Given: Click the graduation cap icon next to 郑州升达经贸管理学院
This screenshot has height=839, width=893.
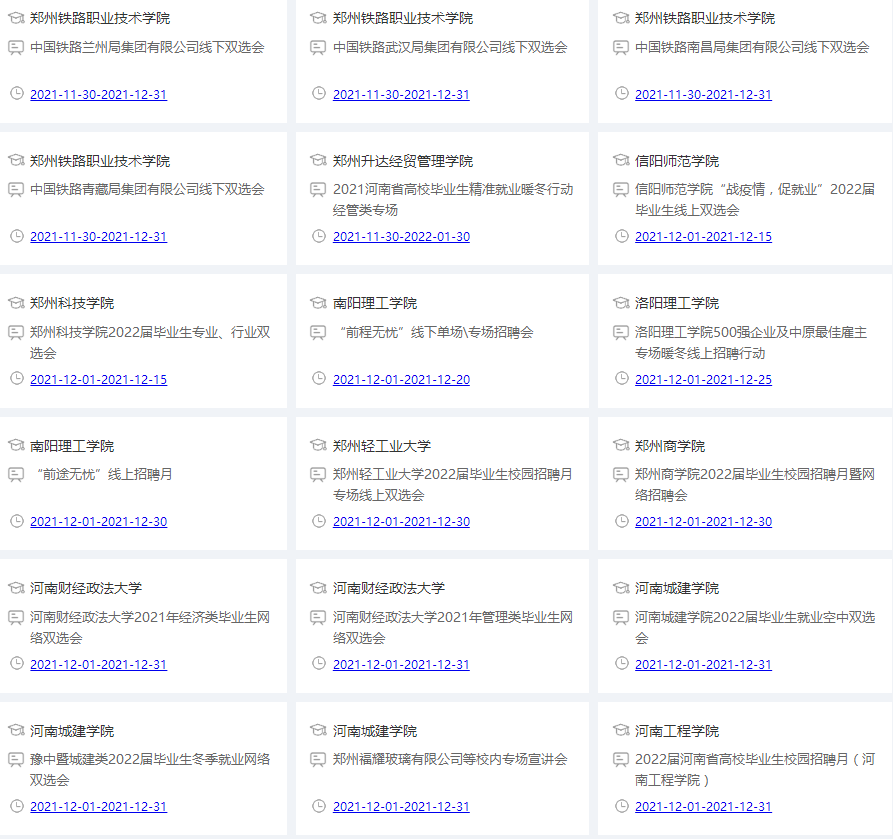Looking at the screenshot, I should pos(318,160).
